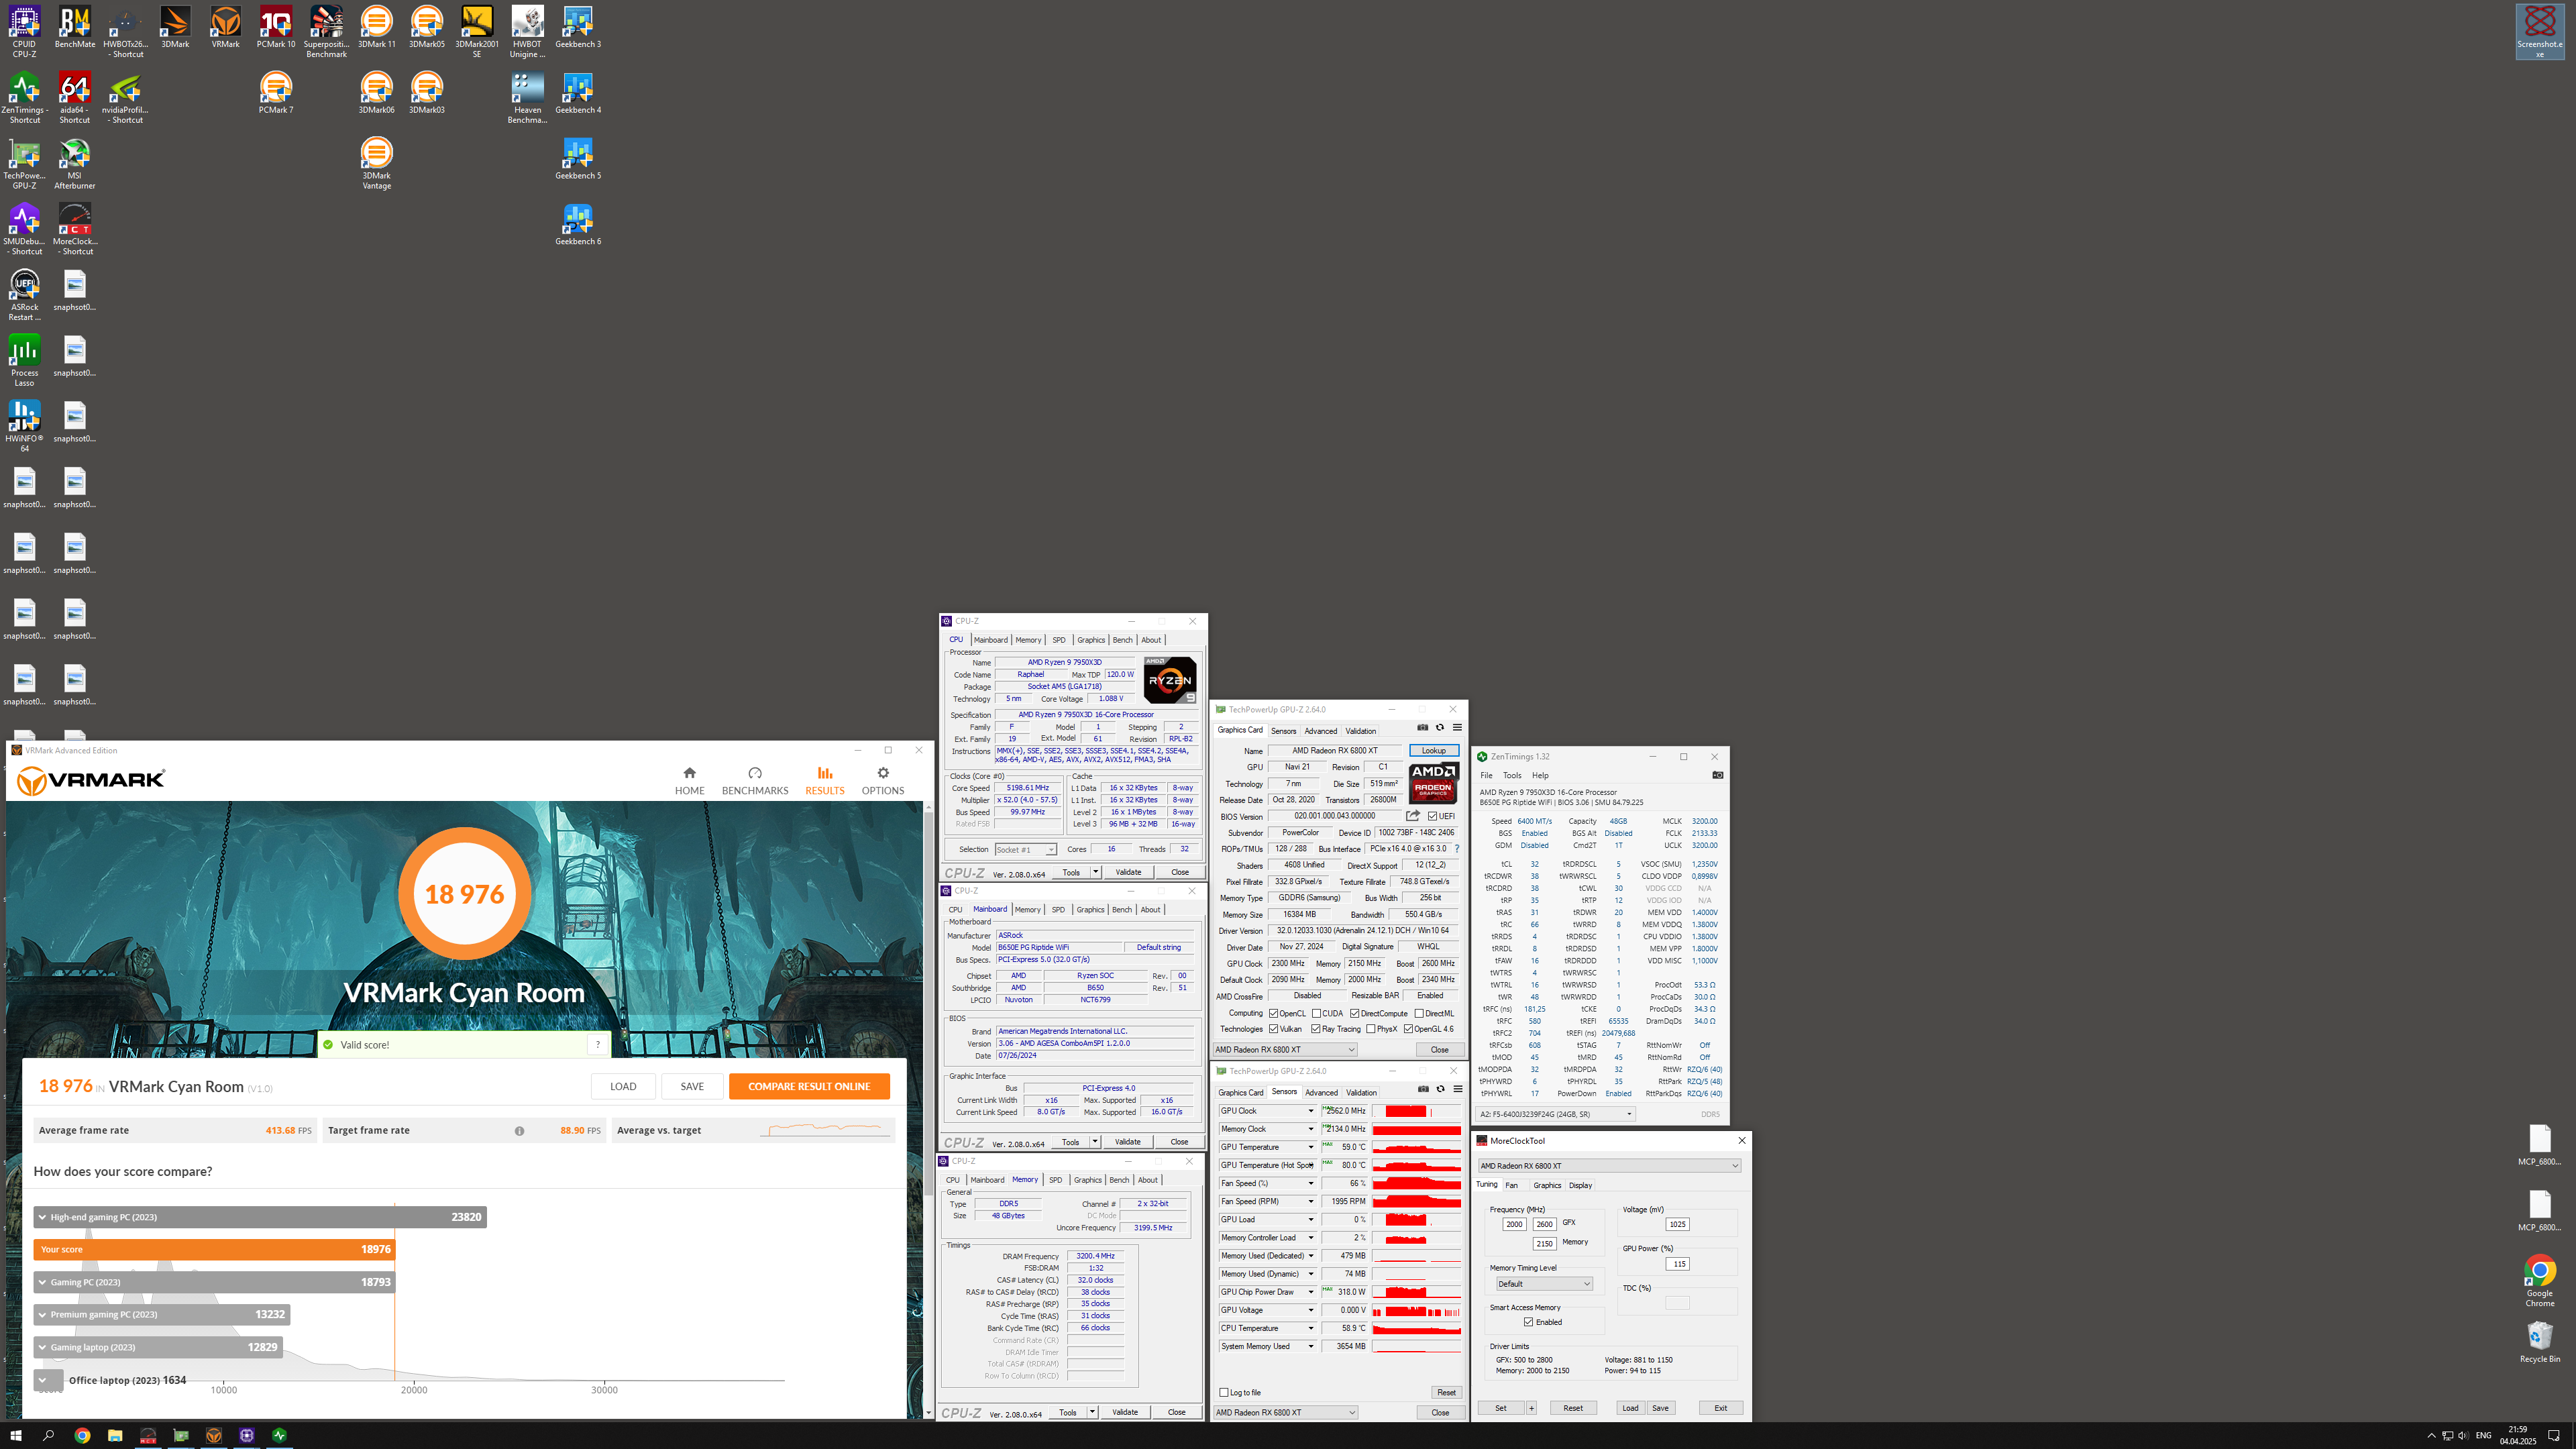Open the ZenTimings Help menu

(1540, 775)
